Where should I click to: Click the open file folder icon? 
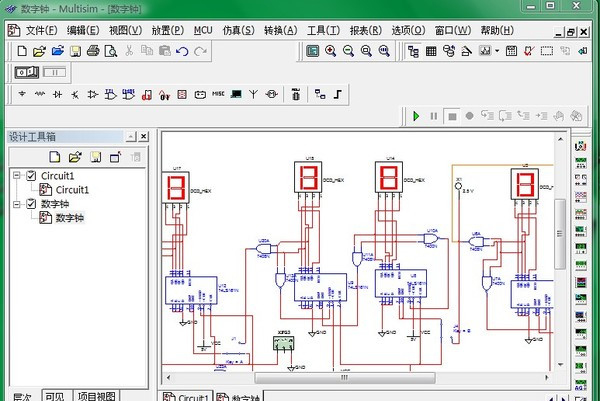coord(39,51)
